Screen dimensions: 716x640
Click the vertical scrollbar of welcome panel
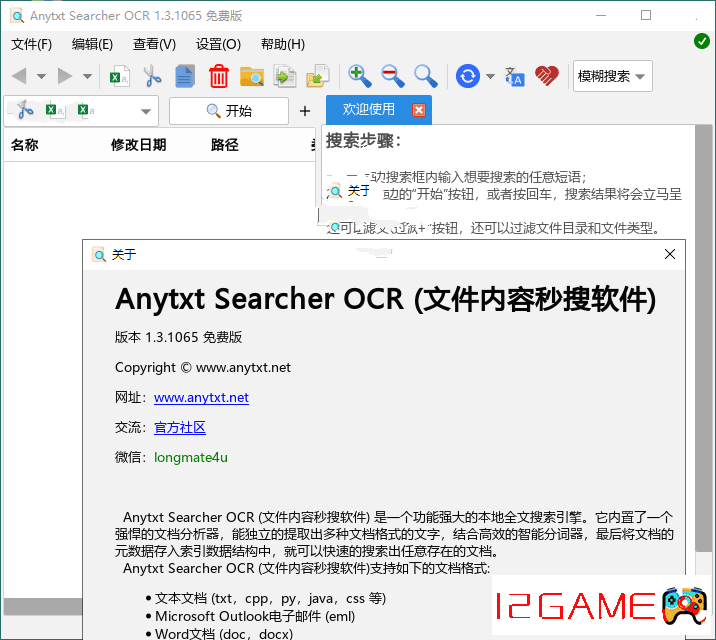click(x=704, y=338)
